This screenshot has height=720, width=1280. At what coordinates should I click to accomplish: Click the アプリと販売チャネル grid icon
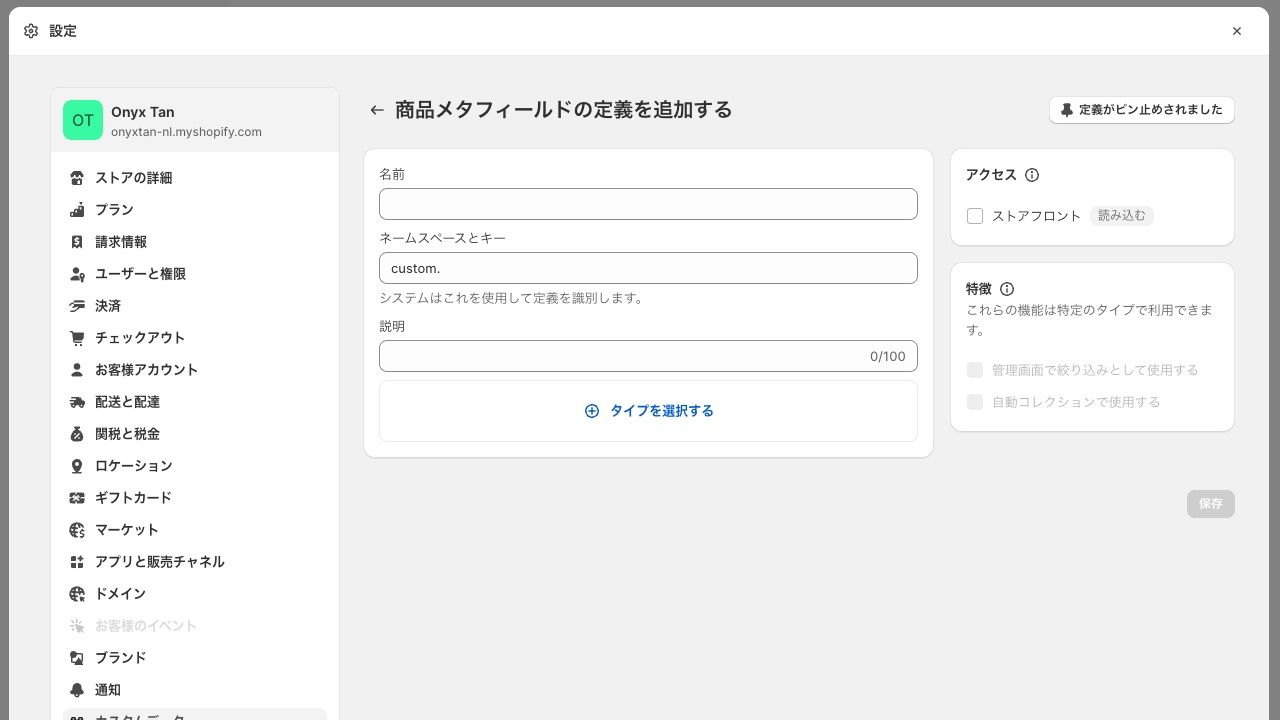coord(77,562)
